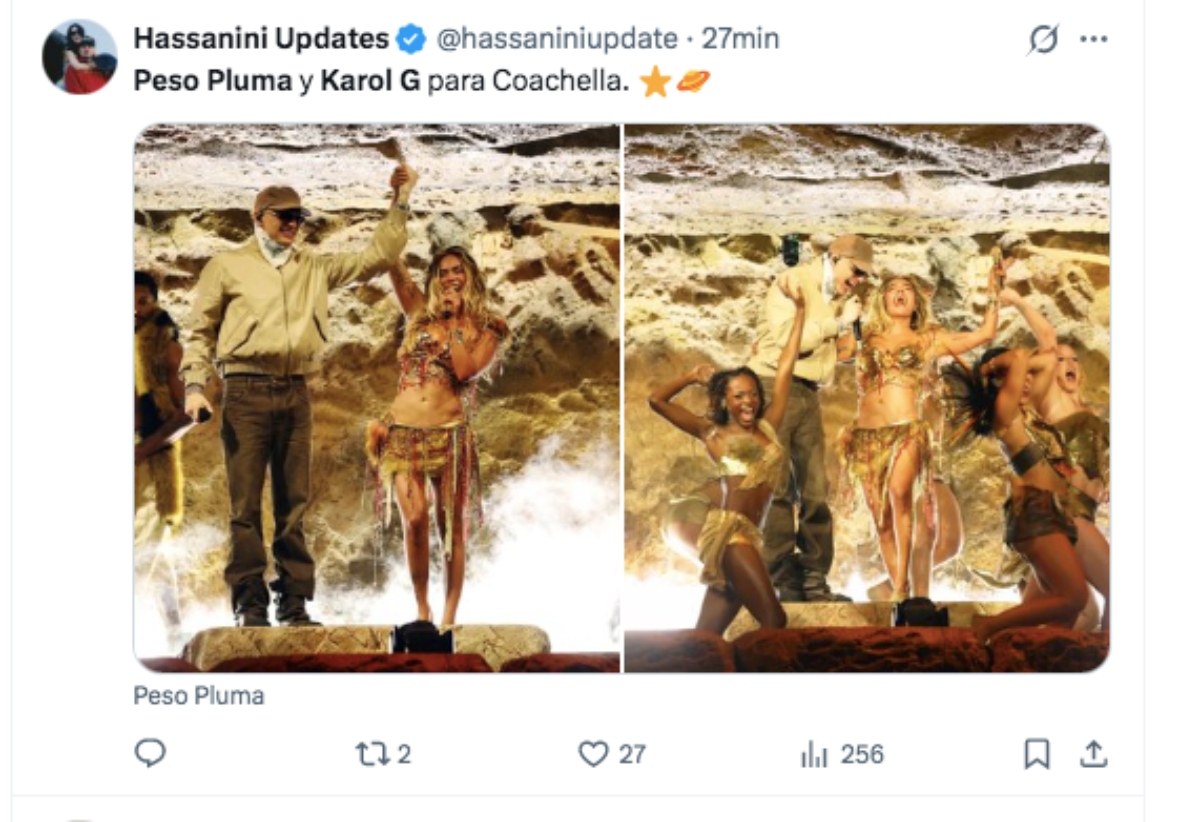Click the "Peso Pluma" tag below the photos

[199, 696]
